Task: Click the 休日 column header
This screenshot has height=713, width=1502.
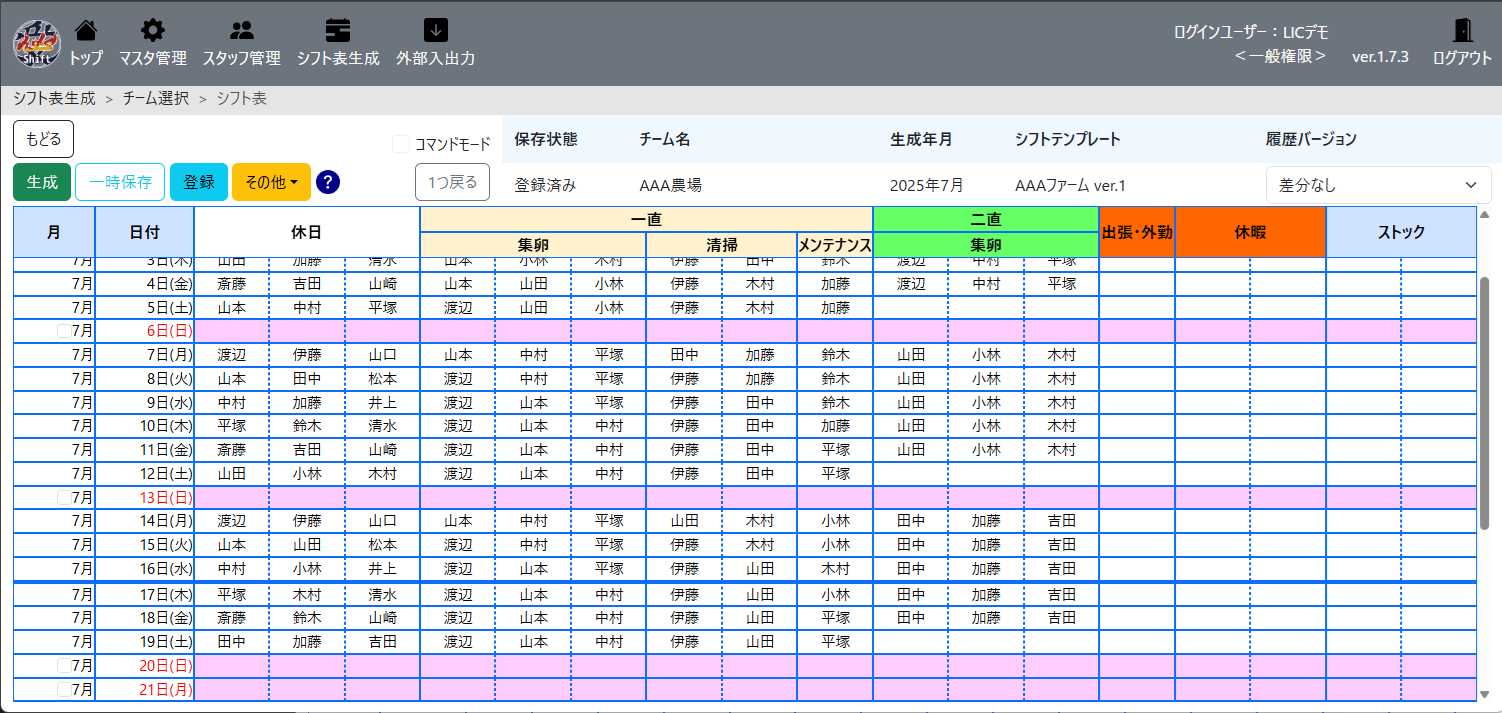Action: coord(306,232)
